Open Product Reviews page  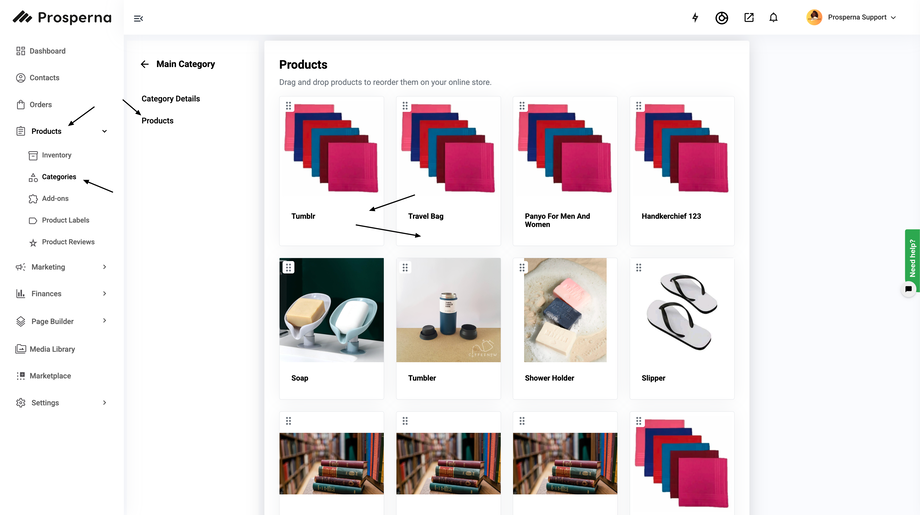coord(68,242)
